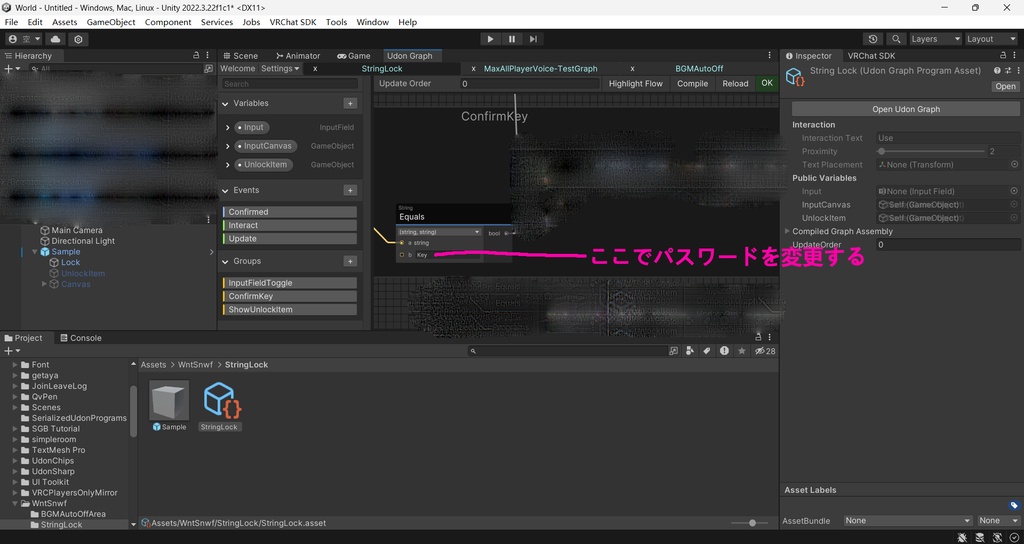Open the Unity account dropdown
The height and width of the screenshot is (544, 1024).
click(x=24, y=39)
